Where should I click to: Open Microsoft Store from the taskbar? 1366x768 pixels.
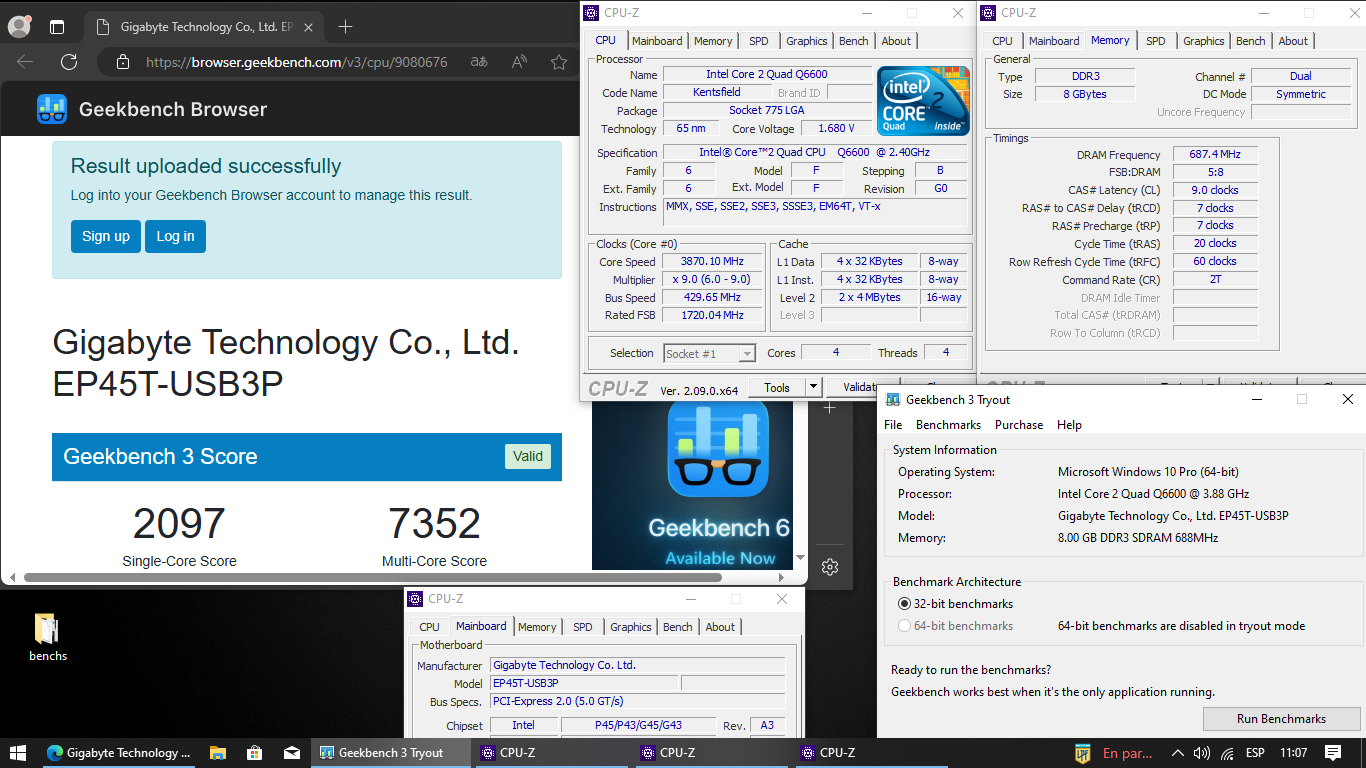pos(254,753)
